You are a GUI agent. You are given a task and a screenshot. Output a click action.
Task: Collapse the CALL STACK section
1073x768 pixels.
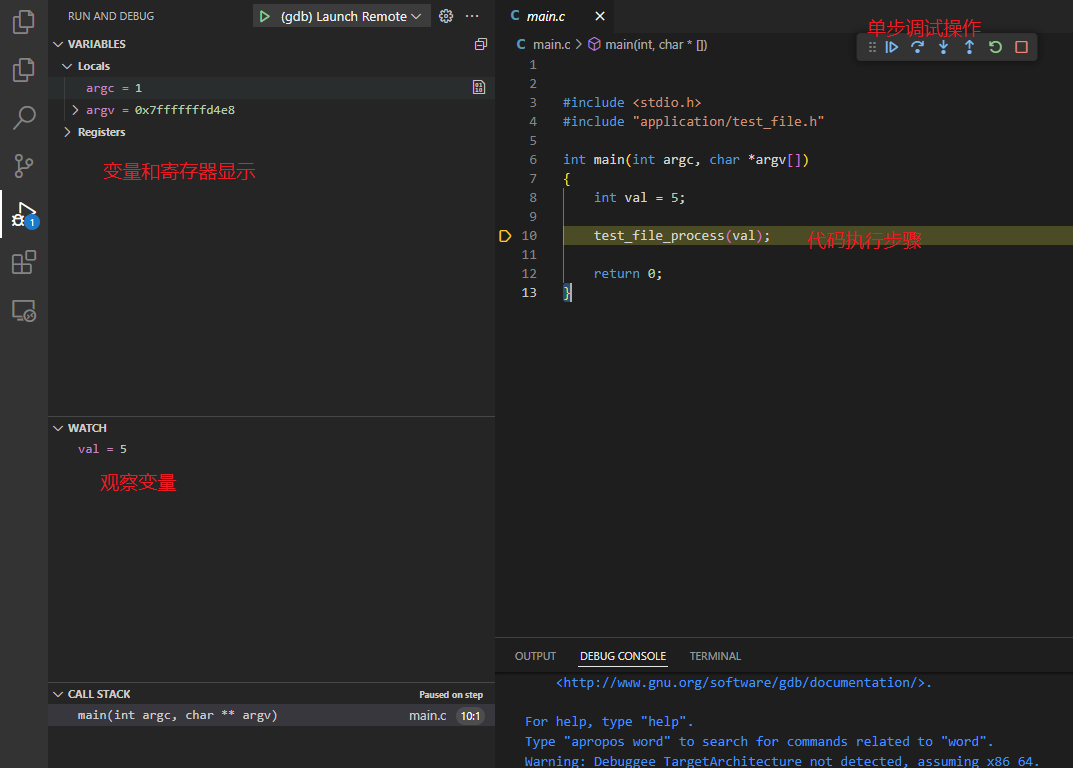pyautogui.click(x=58, y=694)
